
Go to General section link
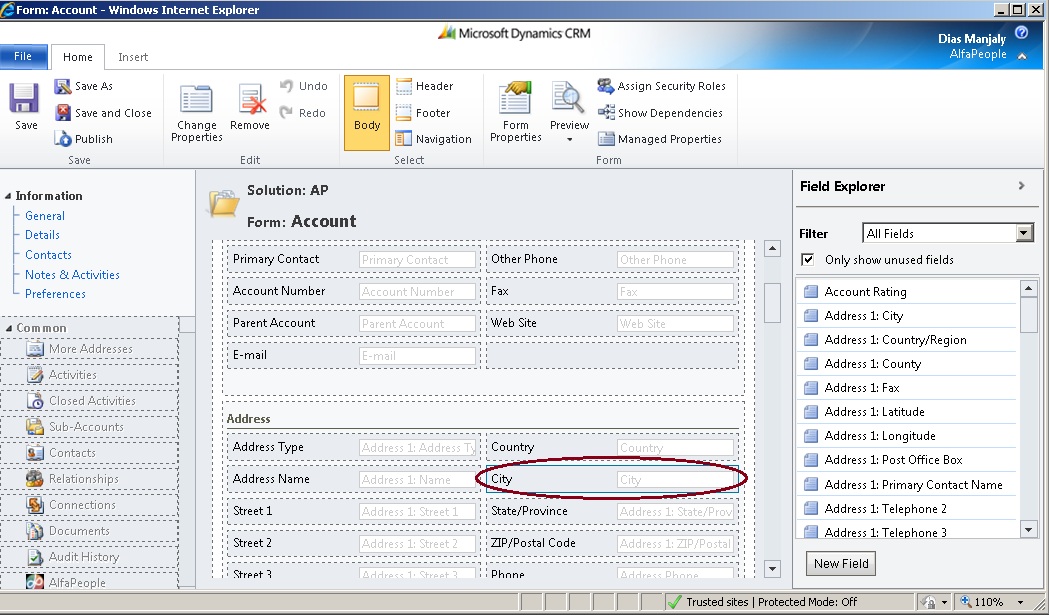45,216
